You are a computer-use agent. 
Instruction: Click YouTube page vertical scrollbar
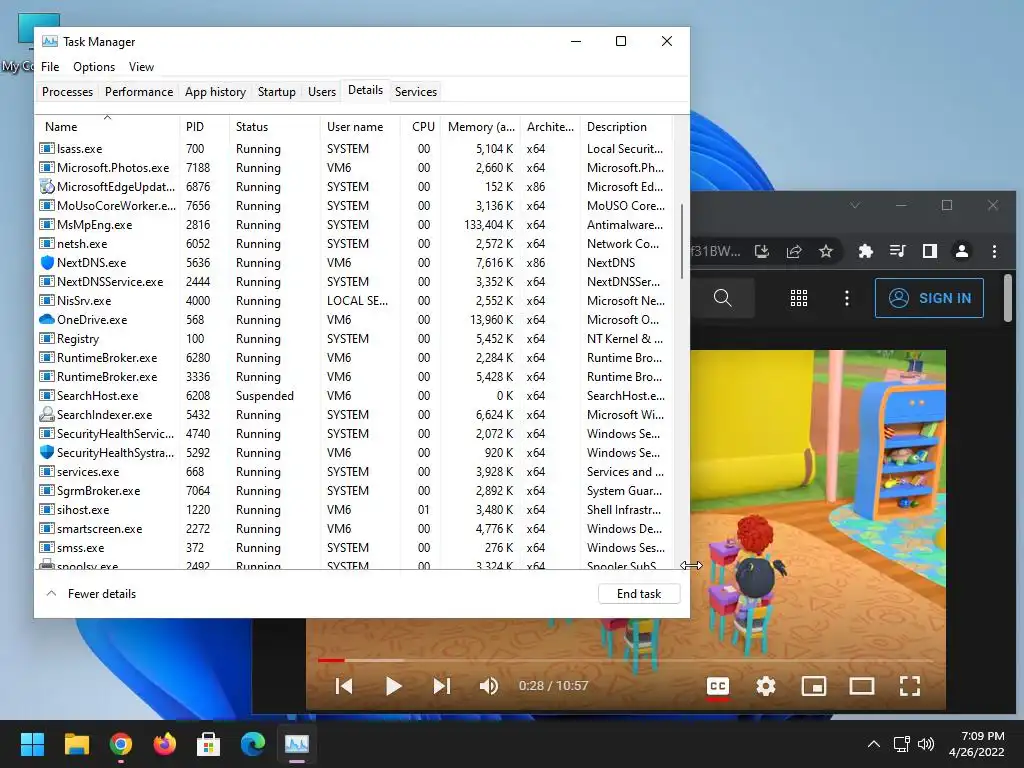[x=1008, y=298]
